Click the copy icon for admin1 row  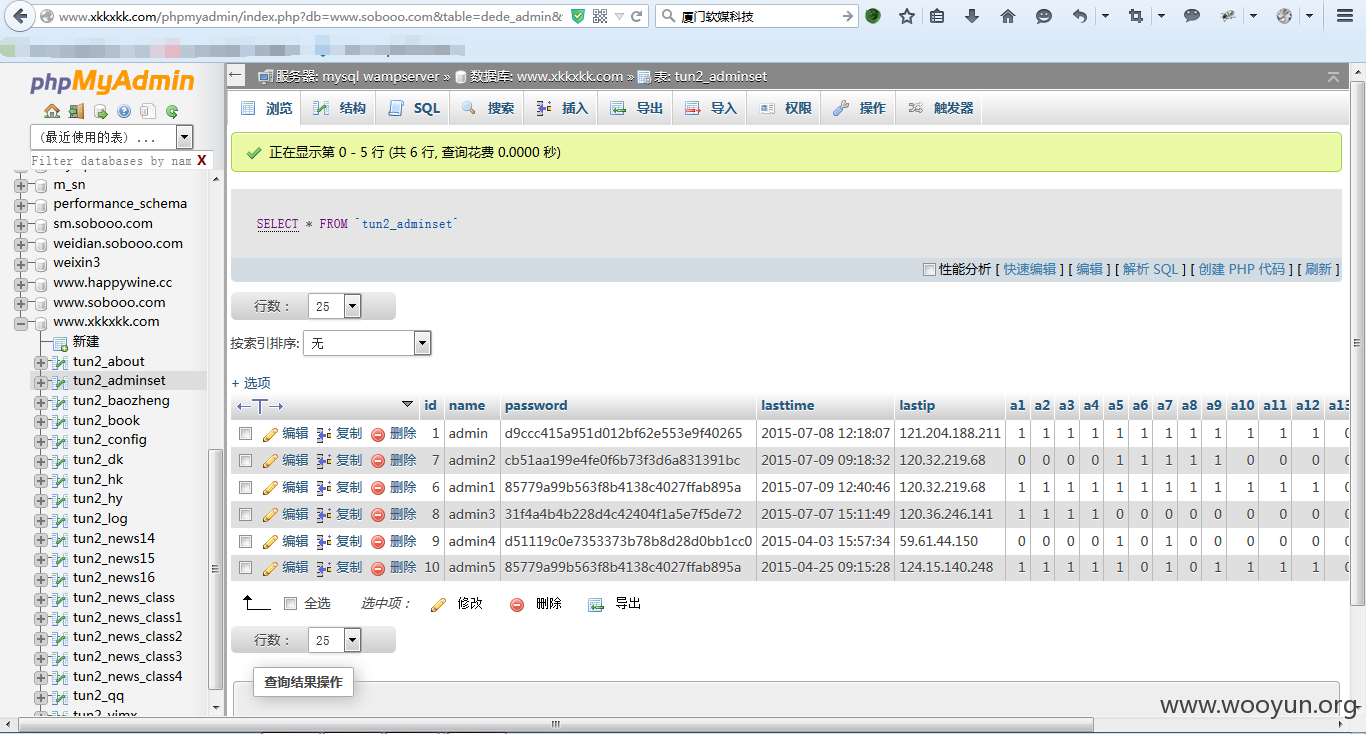click(324, 488)
